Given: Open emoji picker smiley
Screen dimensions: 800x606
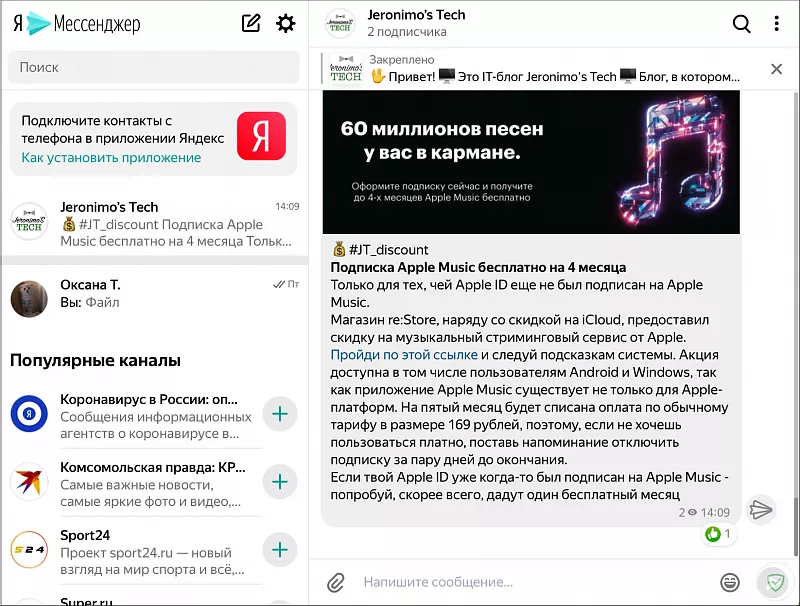Looking at the screenshot, I should [730, 582].
